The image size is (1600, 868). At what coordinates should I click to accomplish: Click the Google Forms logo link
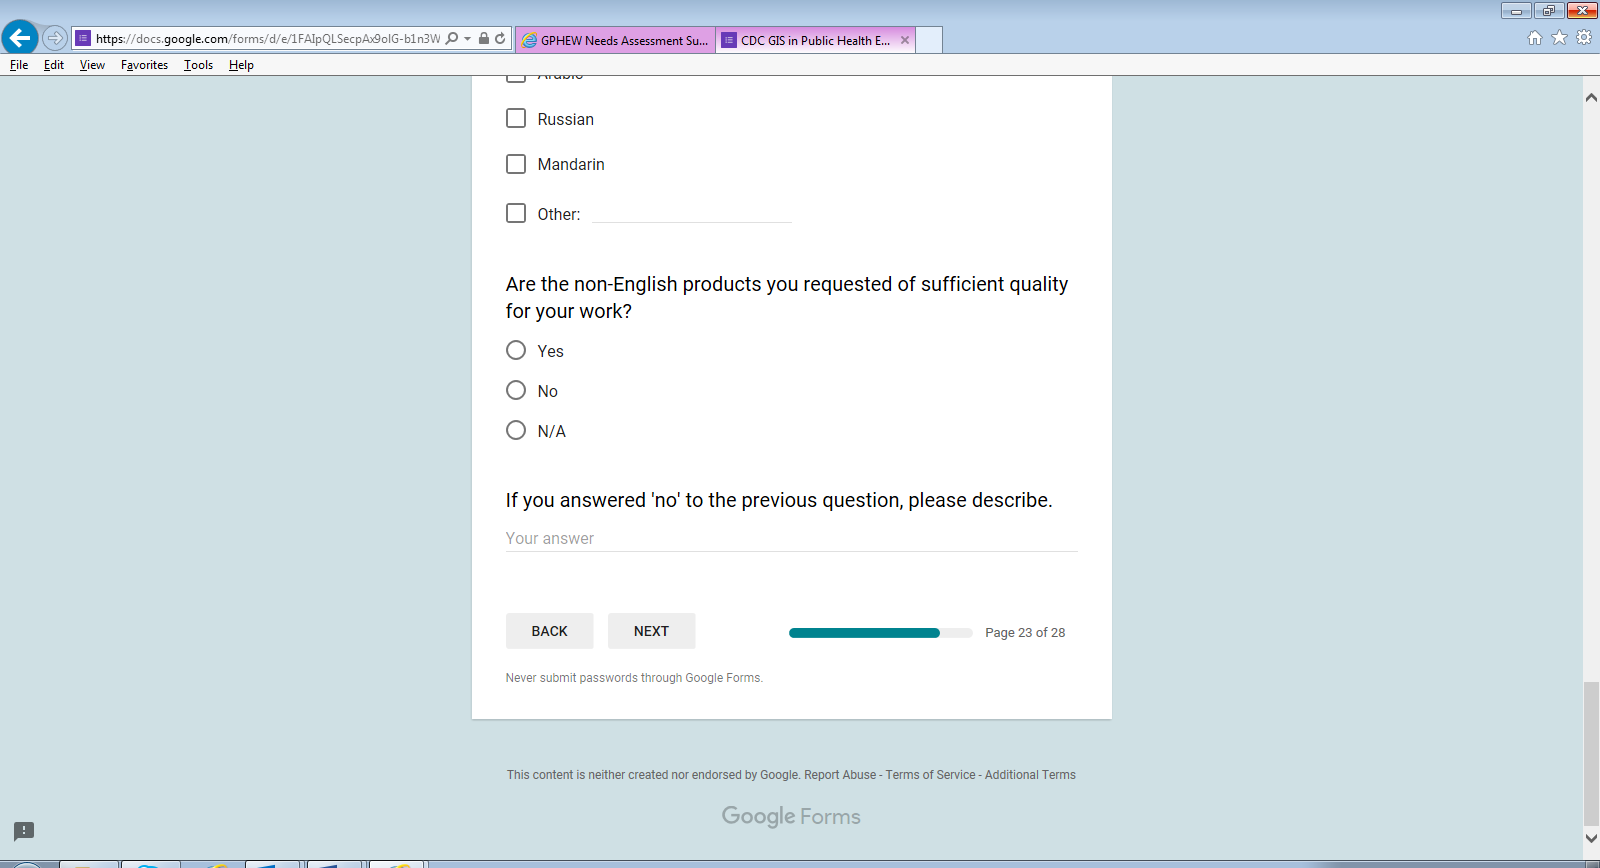(791, 816)
